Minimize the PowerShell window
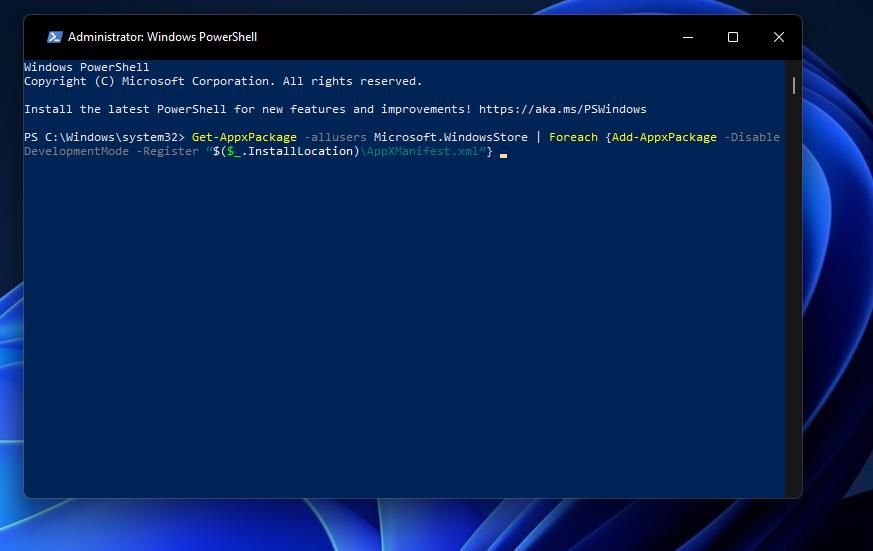873x551 pixels. (x=688, y=37)
